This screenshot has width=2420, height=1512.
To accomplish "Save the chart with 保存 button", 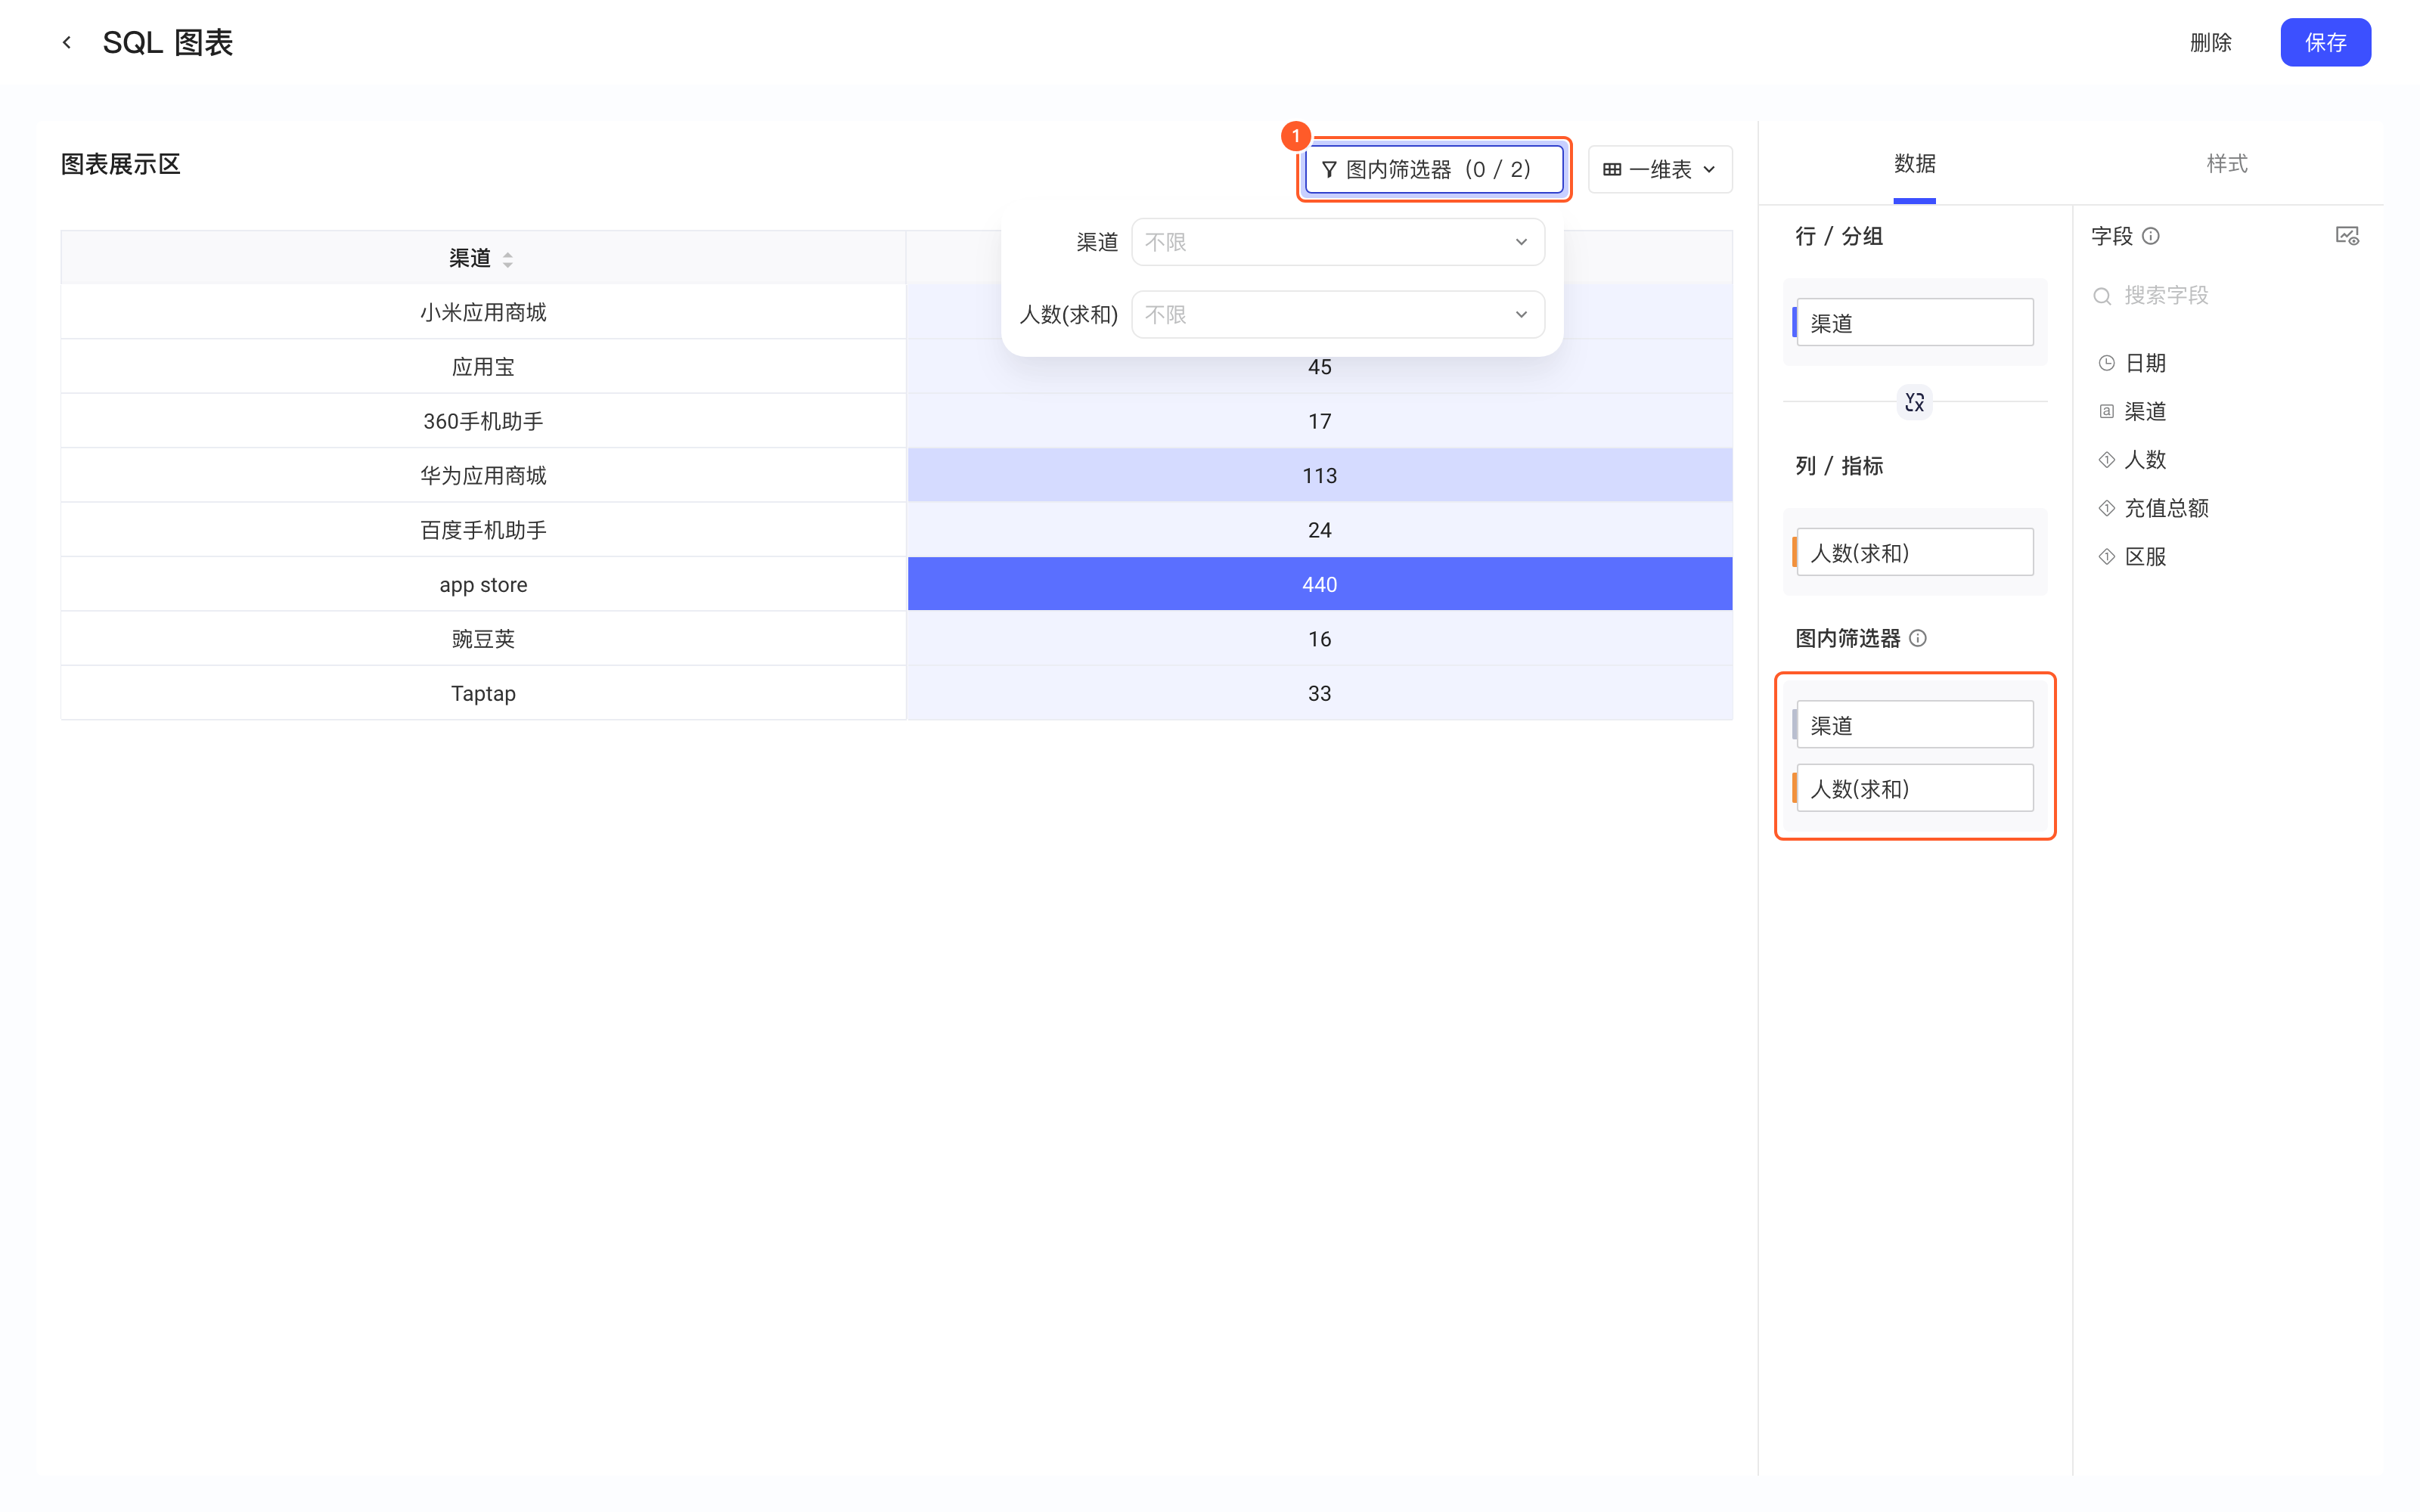I will click(x=2325, y=42).
